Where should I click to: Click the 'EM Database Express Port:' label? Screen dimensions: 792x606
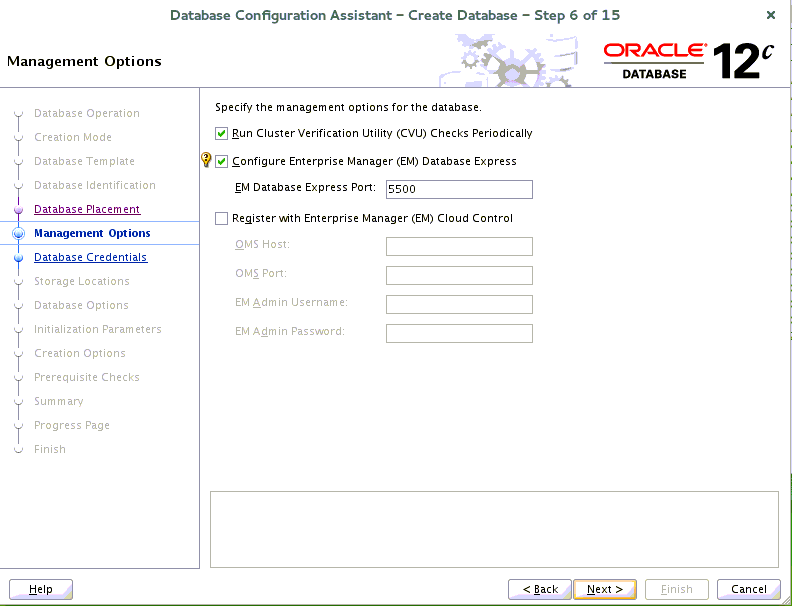tap(306, 188)
